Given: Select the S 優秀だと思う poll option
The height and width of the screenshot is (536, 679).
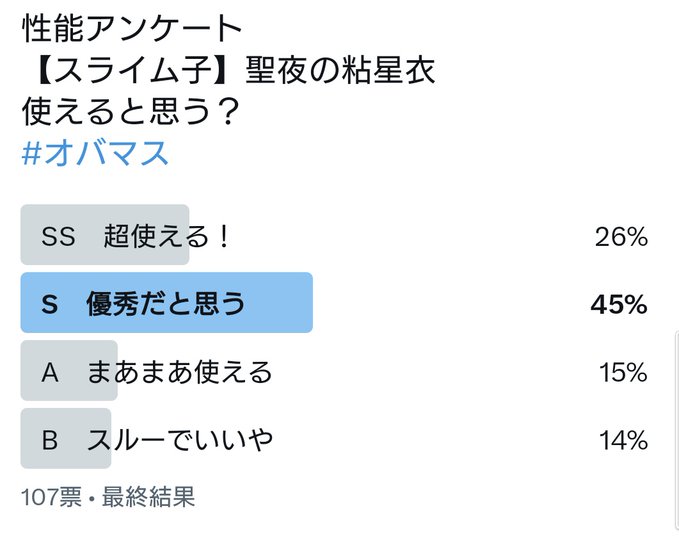Looking at the screenshot, I should click(x=335, y=303).
